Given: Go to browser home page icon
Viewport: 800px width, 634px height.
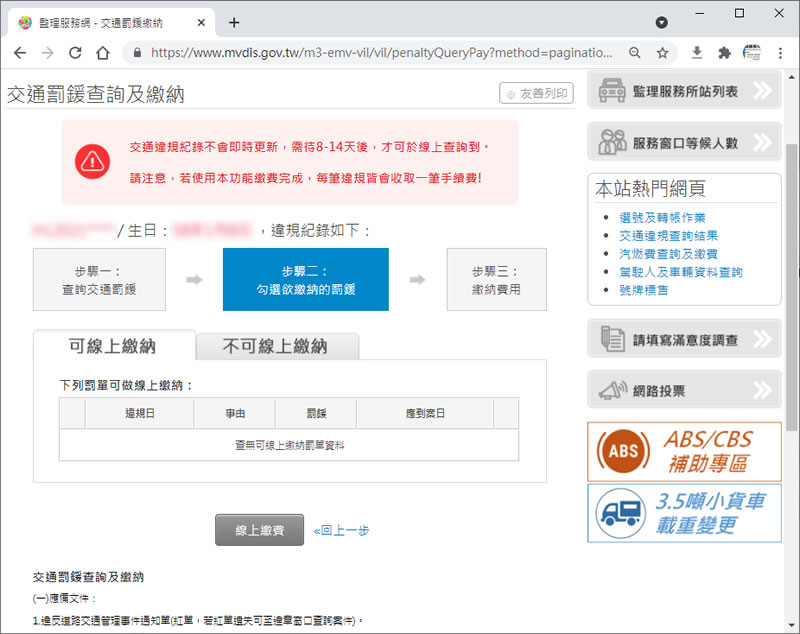Looking at the screenshot, I should click(102, 53).
